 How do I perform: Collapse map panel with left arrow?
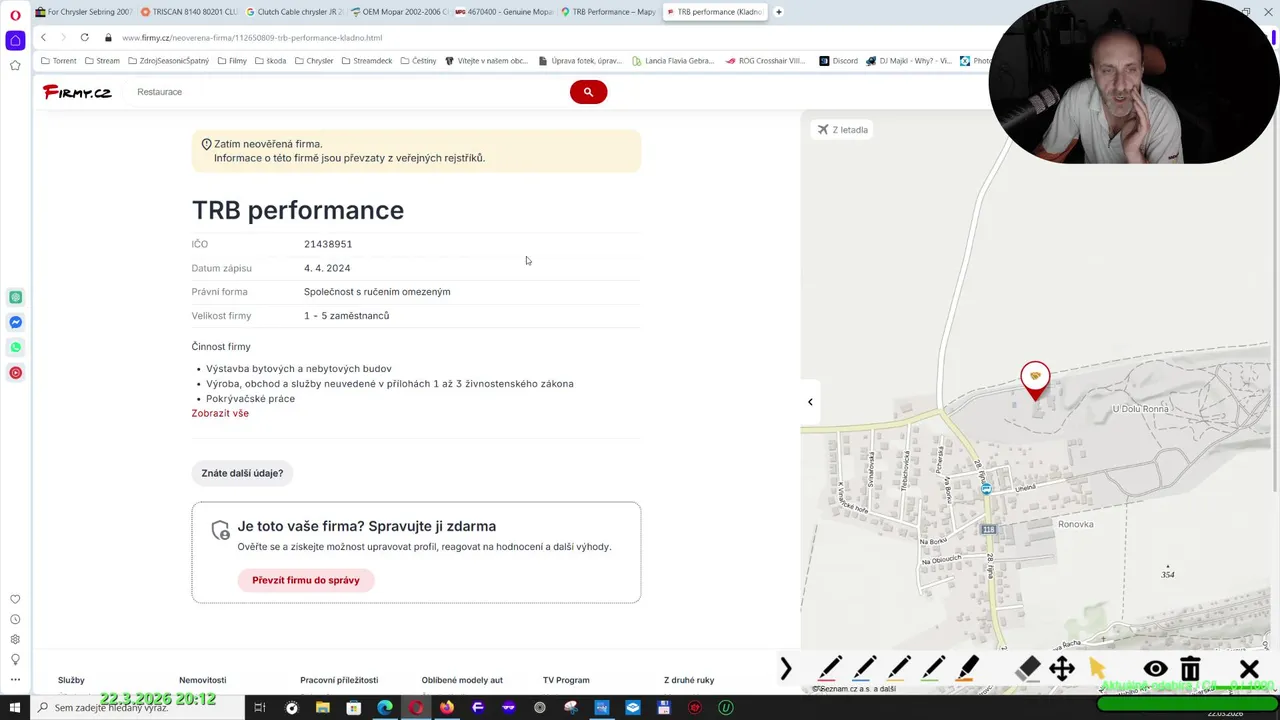(x=810, y=402)
